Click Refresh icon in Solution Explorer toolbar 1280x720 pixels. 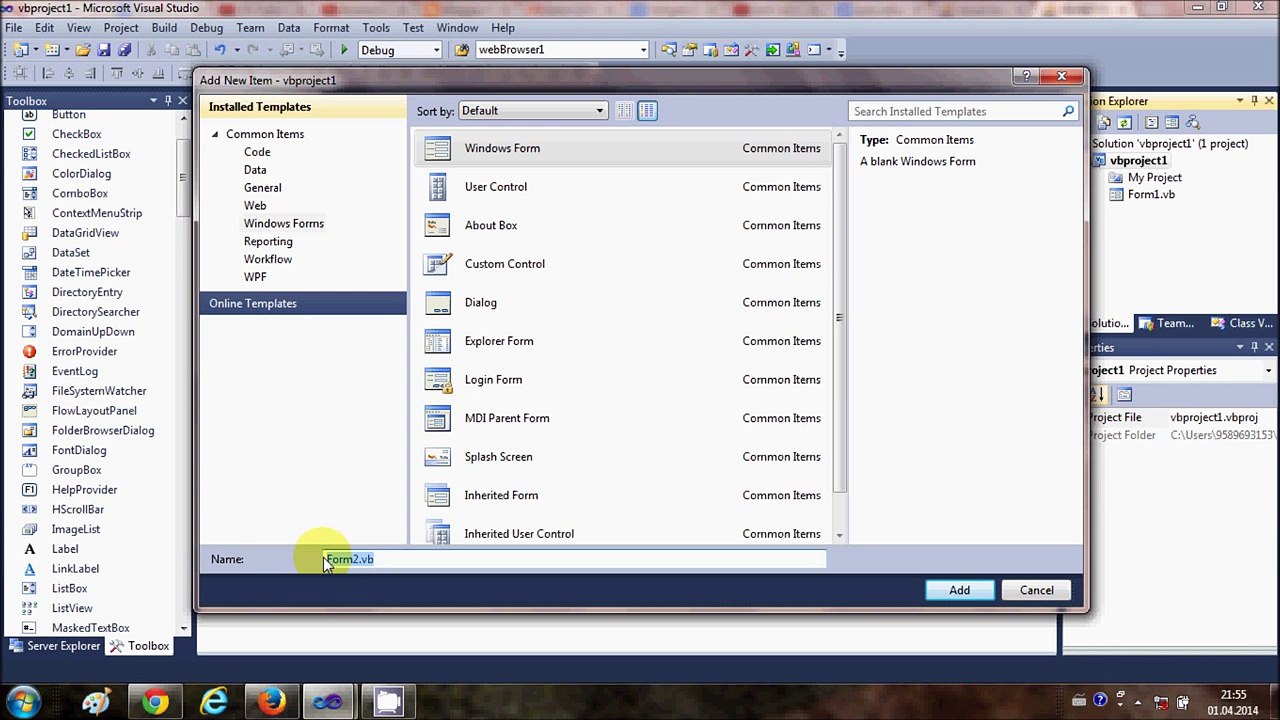tap(1124, 122)
